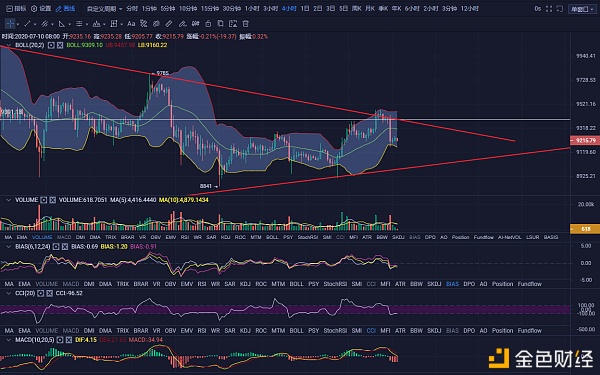Collapse the CCI(20) panel chevron
This screenshot has width=600, height=375.
pos(8,293)
